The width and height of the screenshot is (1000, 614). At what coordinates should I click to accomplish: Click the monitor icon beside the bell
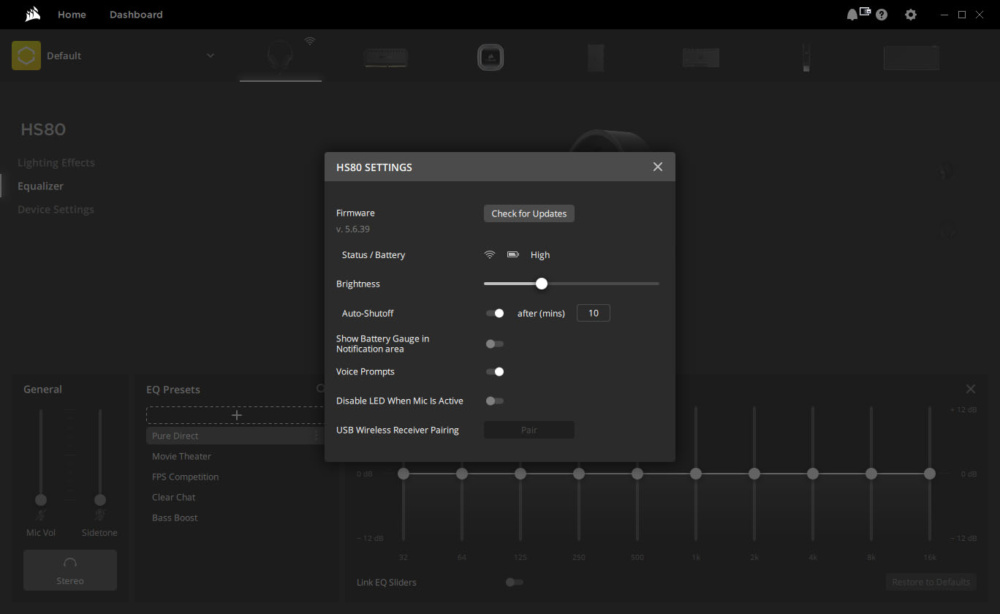tap(865, 11)
